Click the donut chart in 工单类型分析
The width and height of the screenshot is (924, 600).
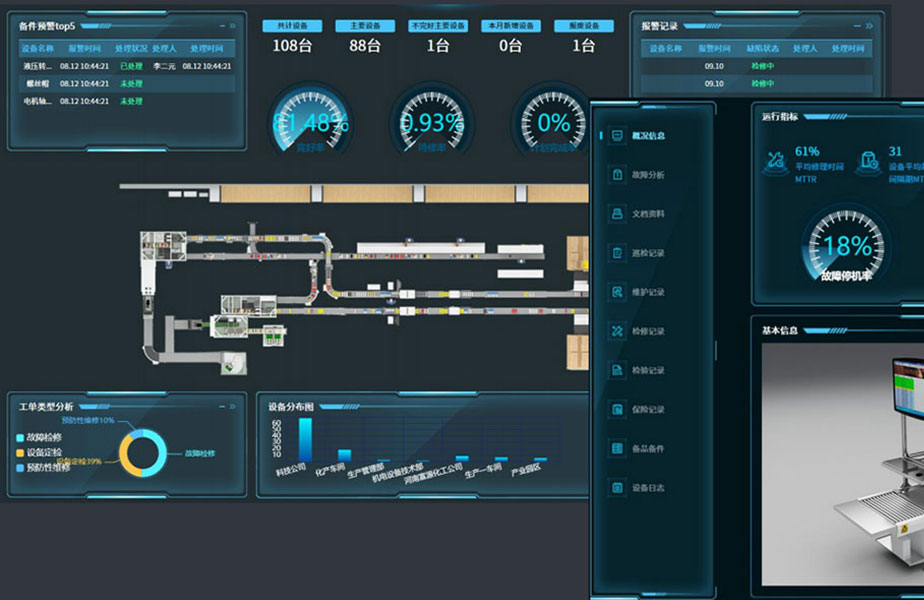coord(143,453)
